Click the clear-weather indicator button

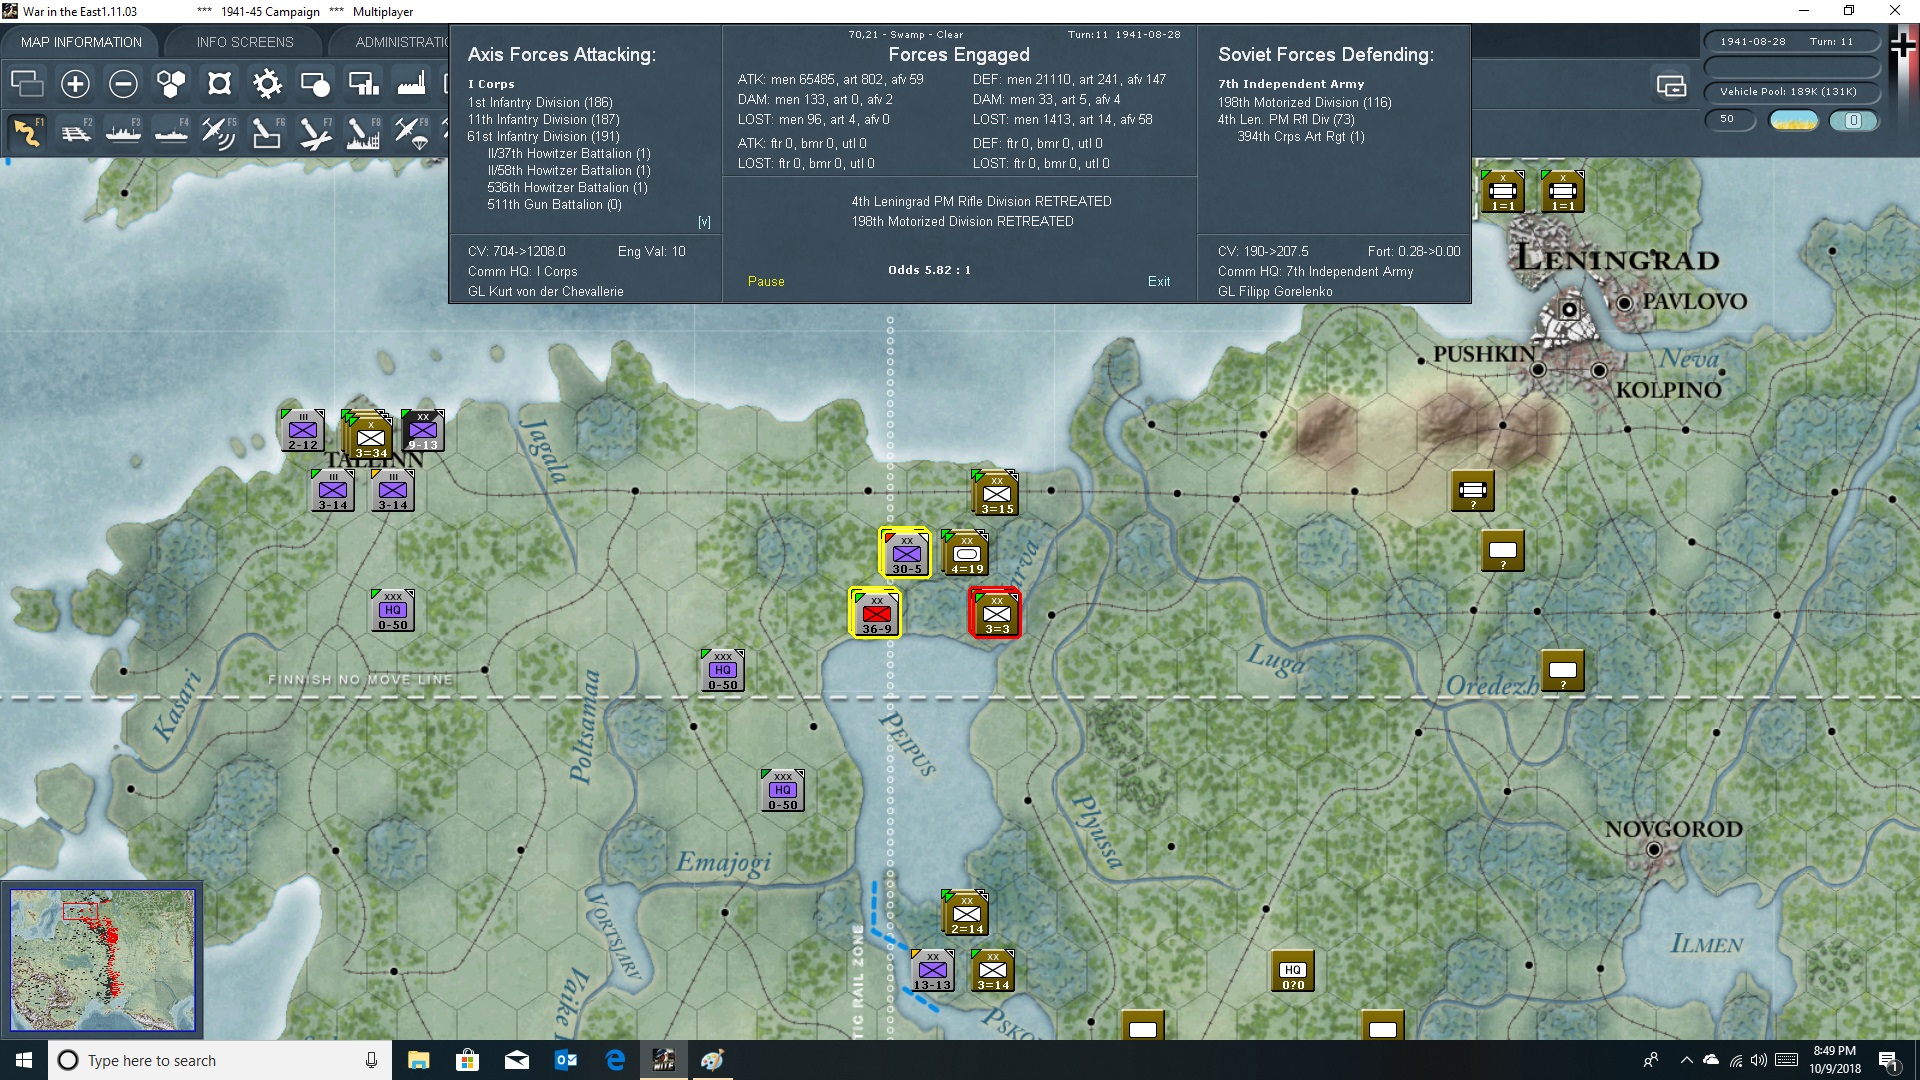(1794, 121)
